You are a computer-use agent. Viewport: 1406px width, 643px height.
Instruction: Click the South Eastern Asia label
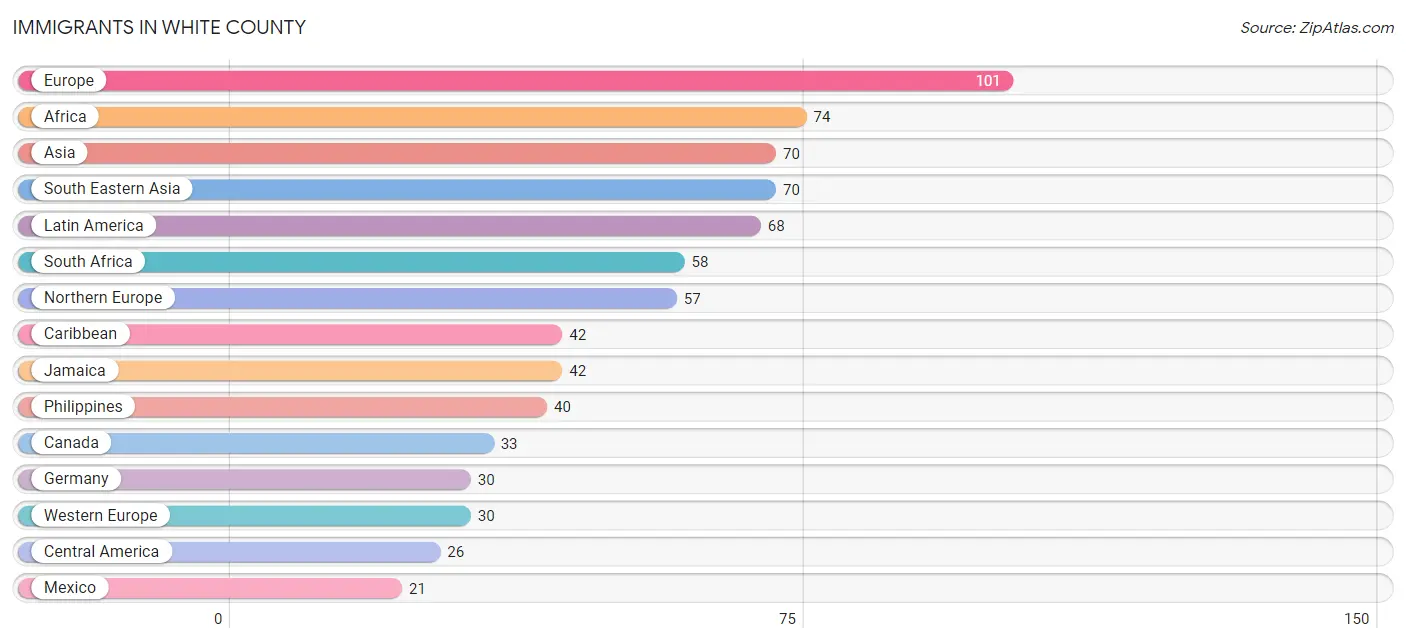(112, 189)
